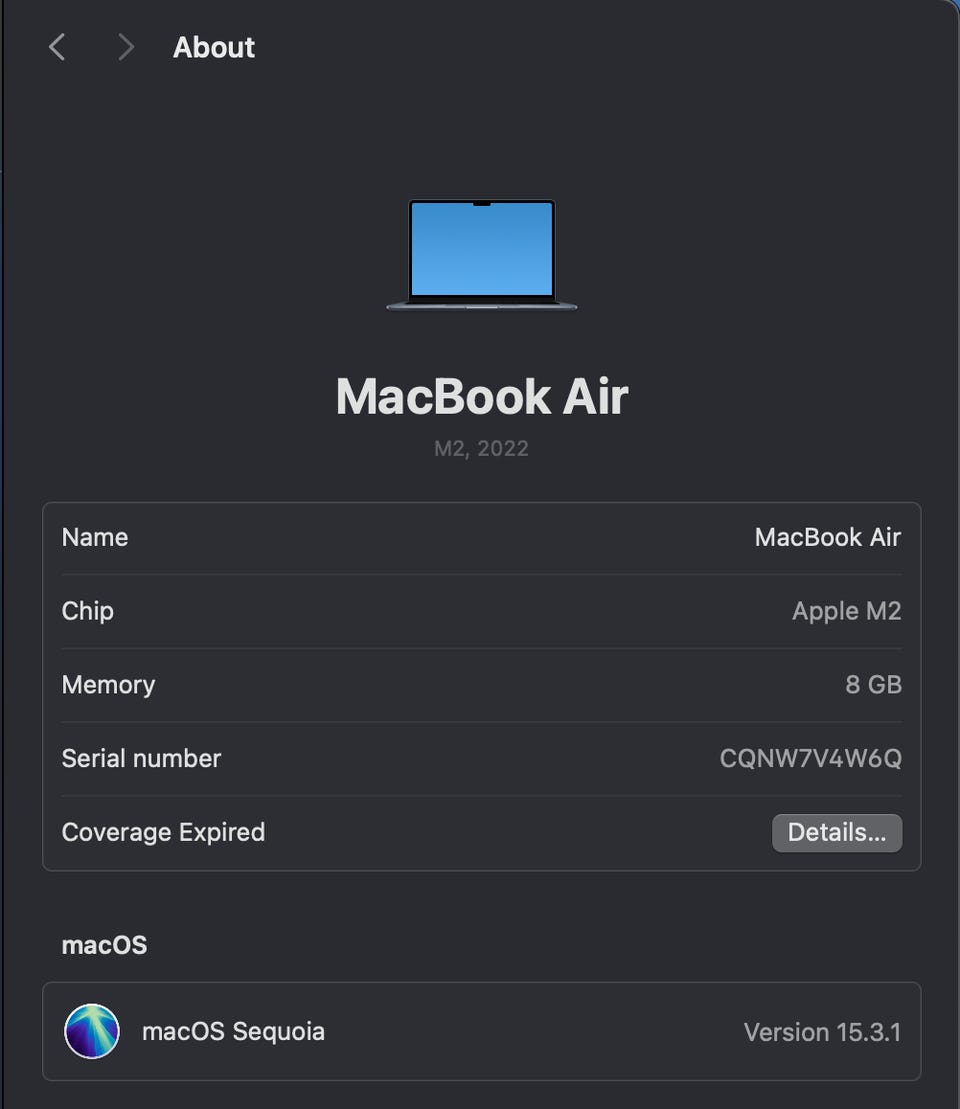This screenshot has width=960, height=1109.
Task: Click the macOS Sequoia name text
Action: coord(233,1031)
